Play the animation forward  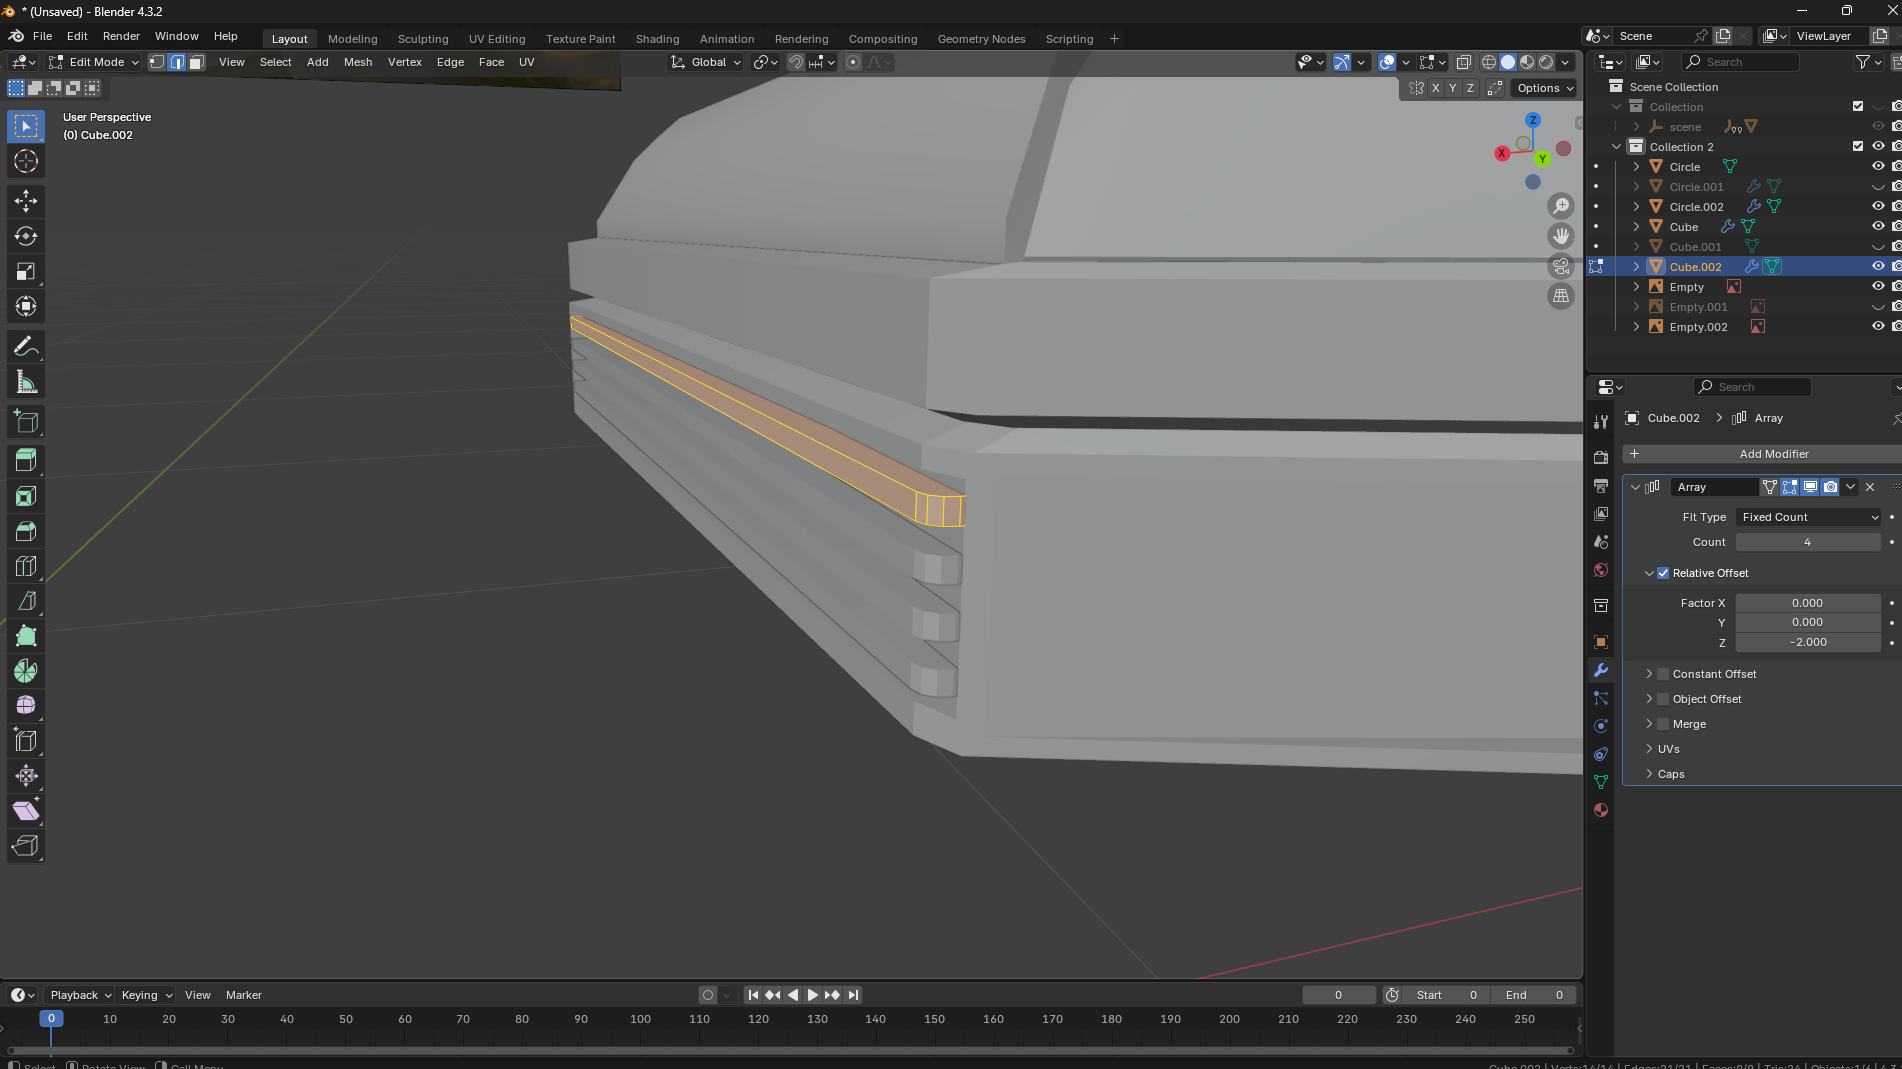(812, 995)
